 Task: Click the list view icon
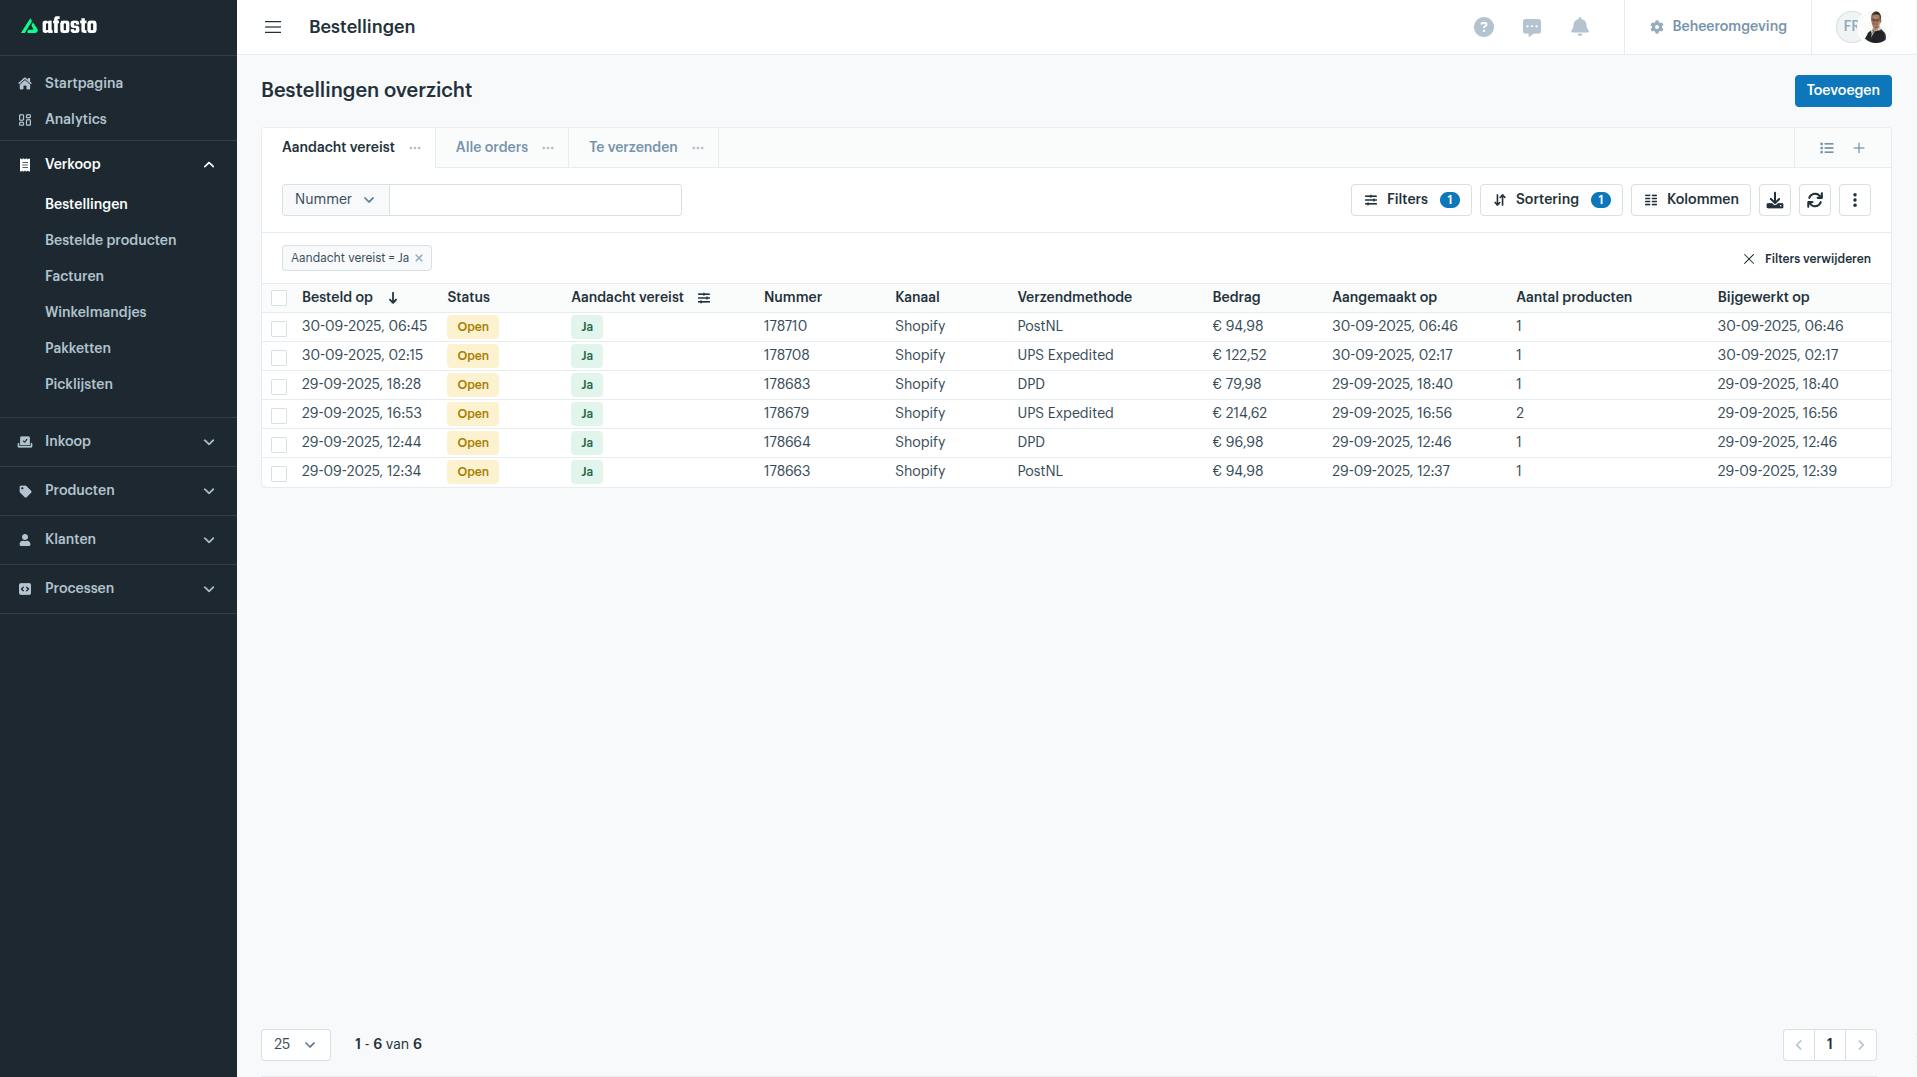click(x=1827, y=148)
